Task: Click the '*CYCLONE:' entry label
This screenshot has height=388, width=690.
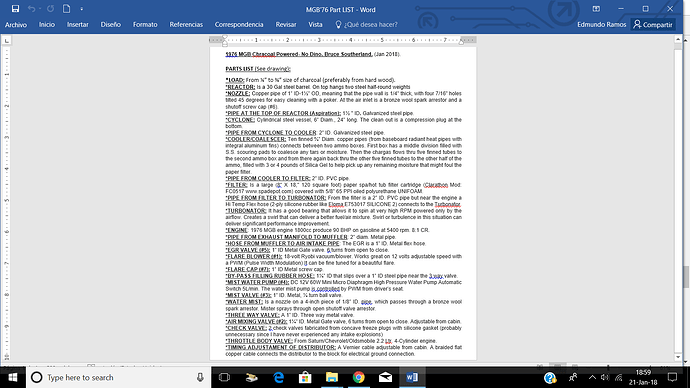Action: pos(240,120)
